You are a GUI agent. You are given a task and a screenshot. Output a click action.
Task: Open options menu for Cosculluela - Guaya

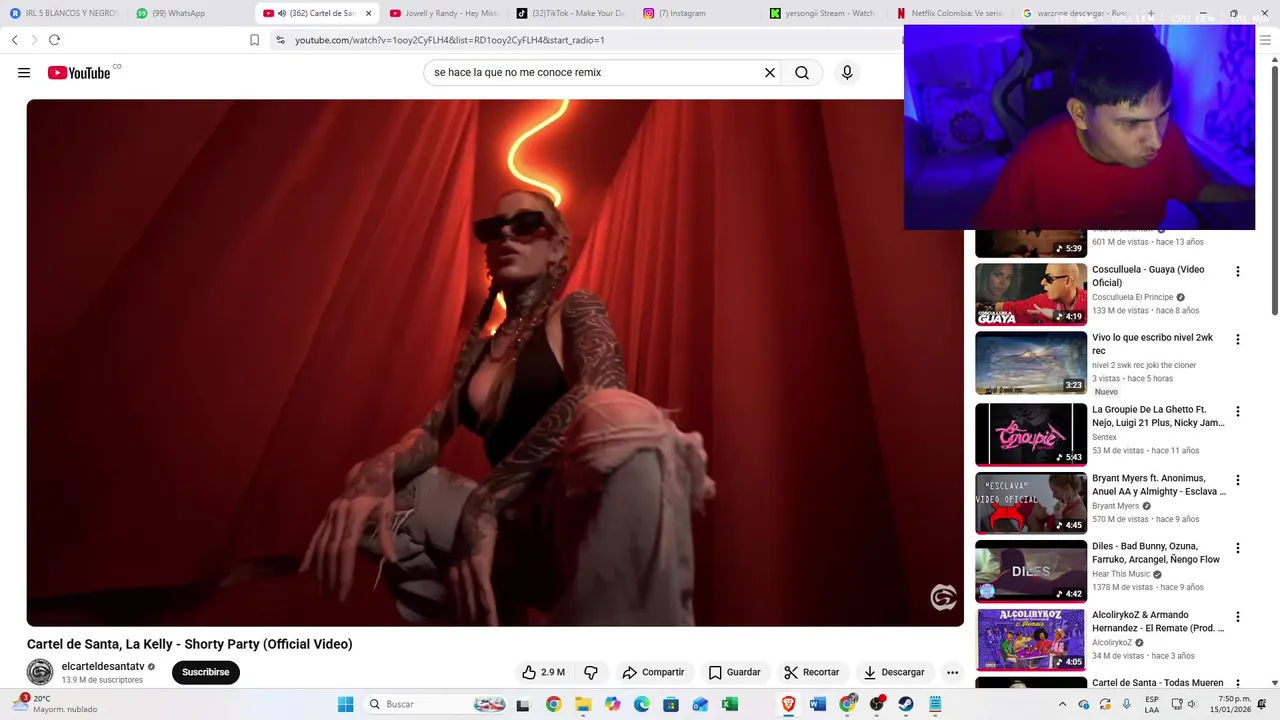click(1238, 272)
